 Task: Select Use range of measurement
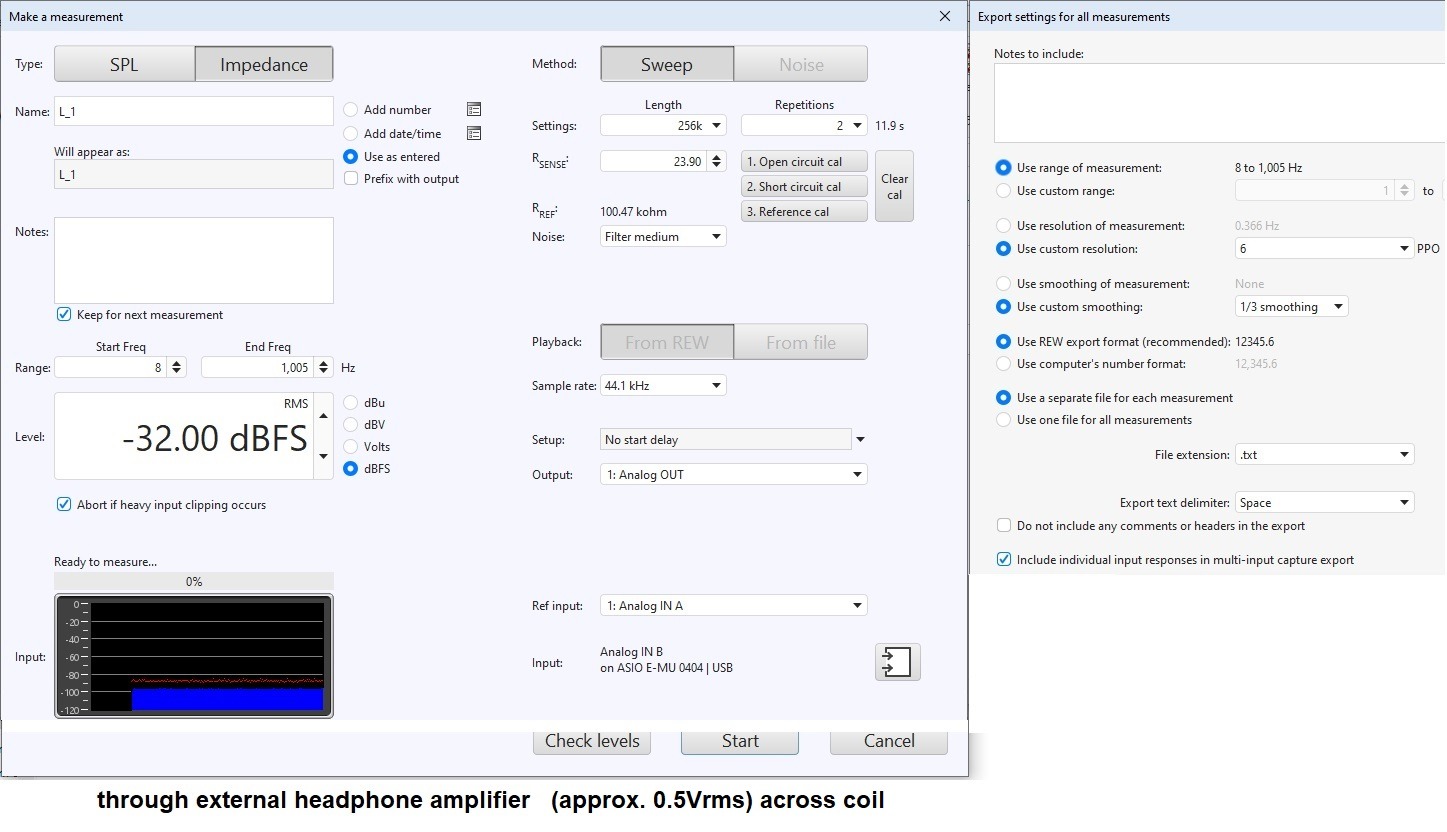[1004, 168]
